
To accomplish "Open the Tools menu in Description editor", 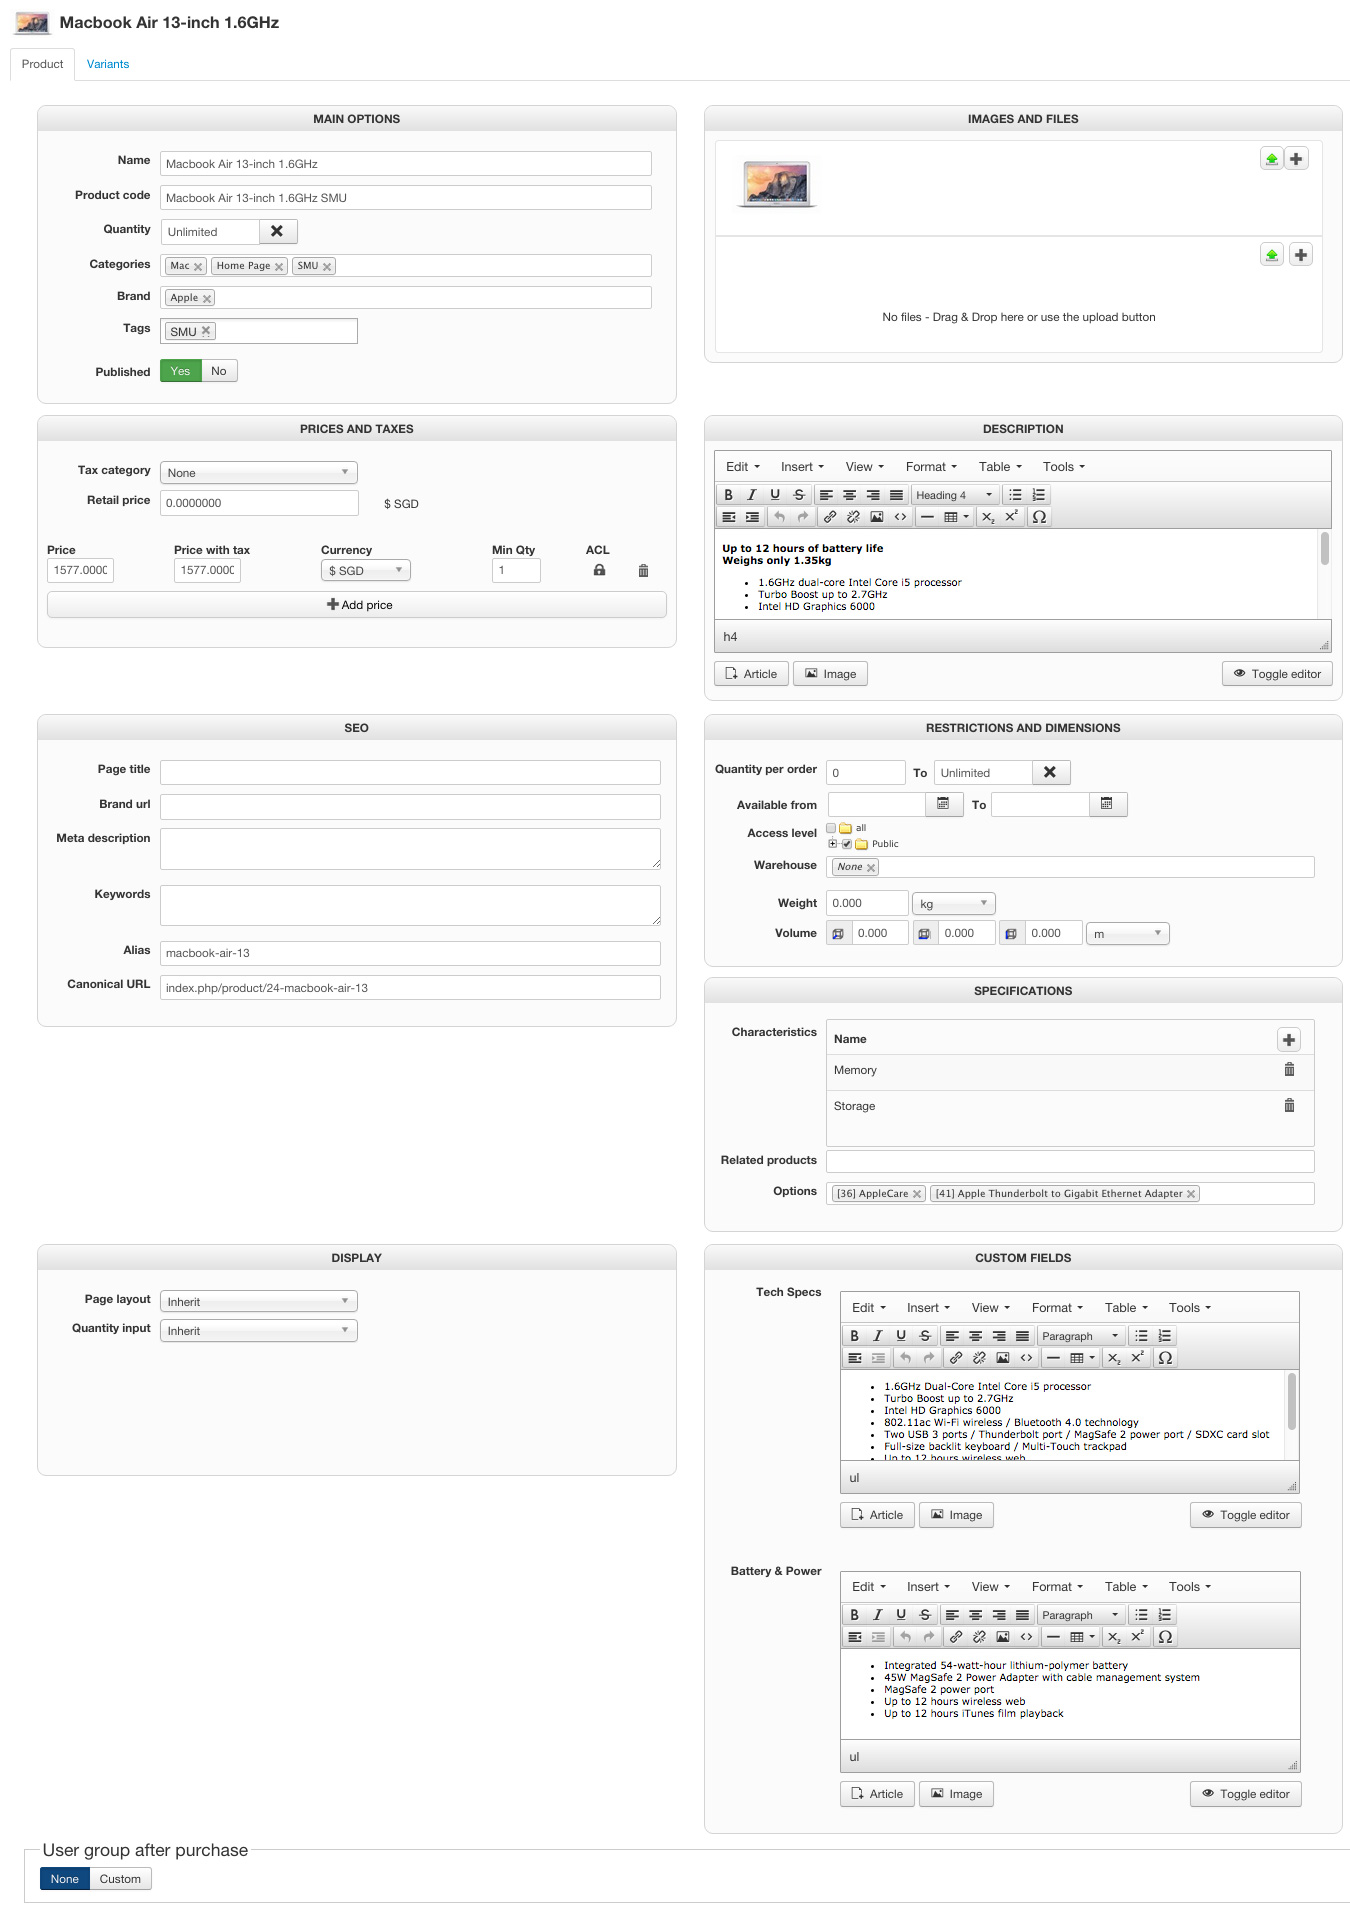I will coord(1064,467).
